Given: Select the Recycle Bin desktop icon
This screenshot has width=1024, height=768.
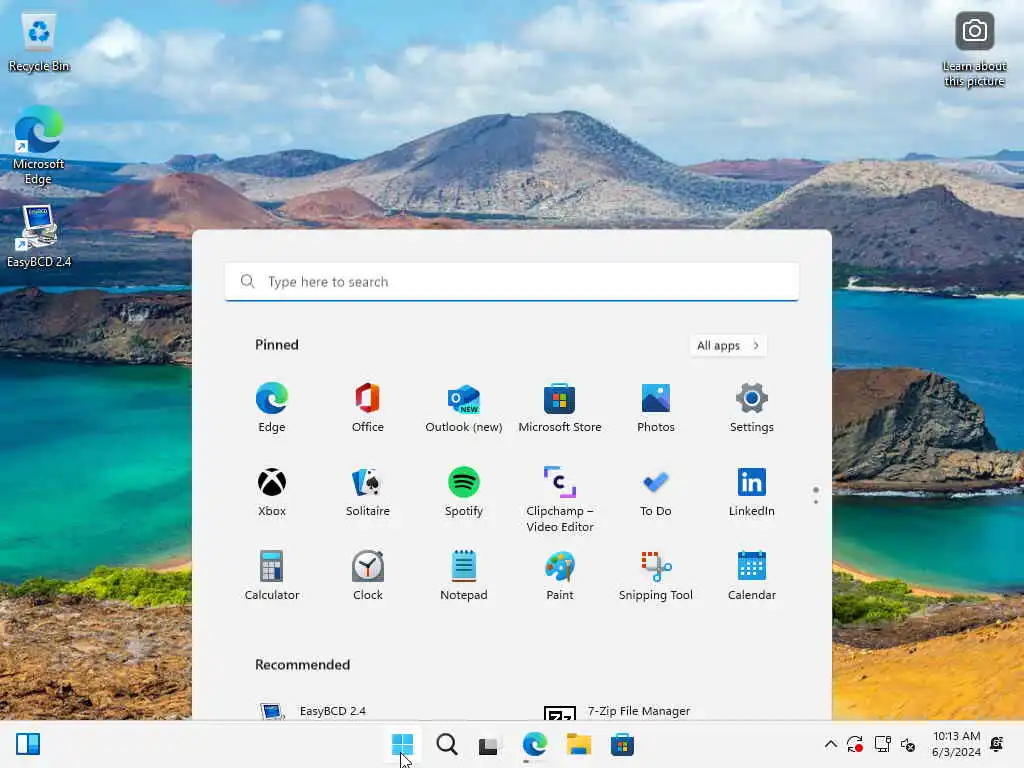Looking at the screenshot, I should [x=39, y=42].
